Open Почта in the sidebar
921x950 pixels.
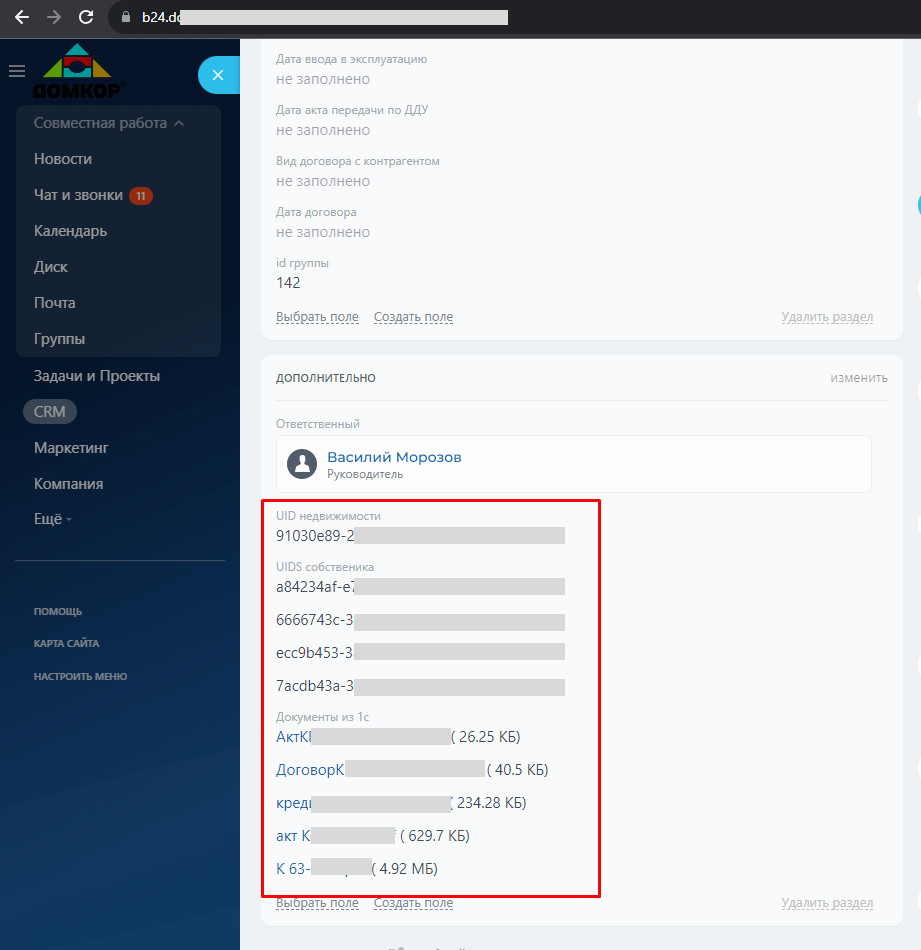click(x=55, y=303)
